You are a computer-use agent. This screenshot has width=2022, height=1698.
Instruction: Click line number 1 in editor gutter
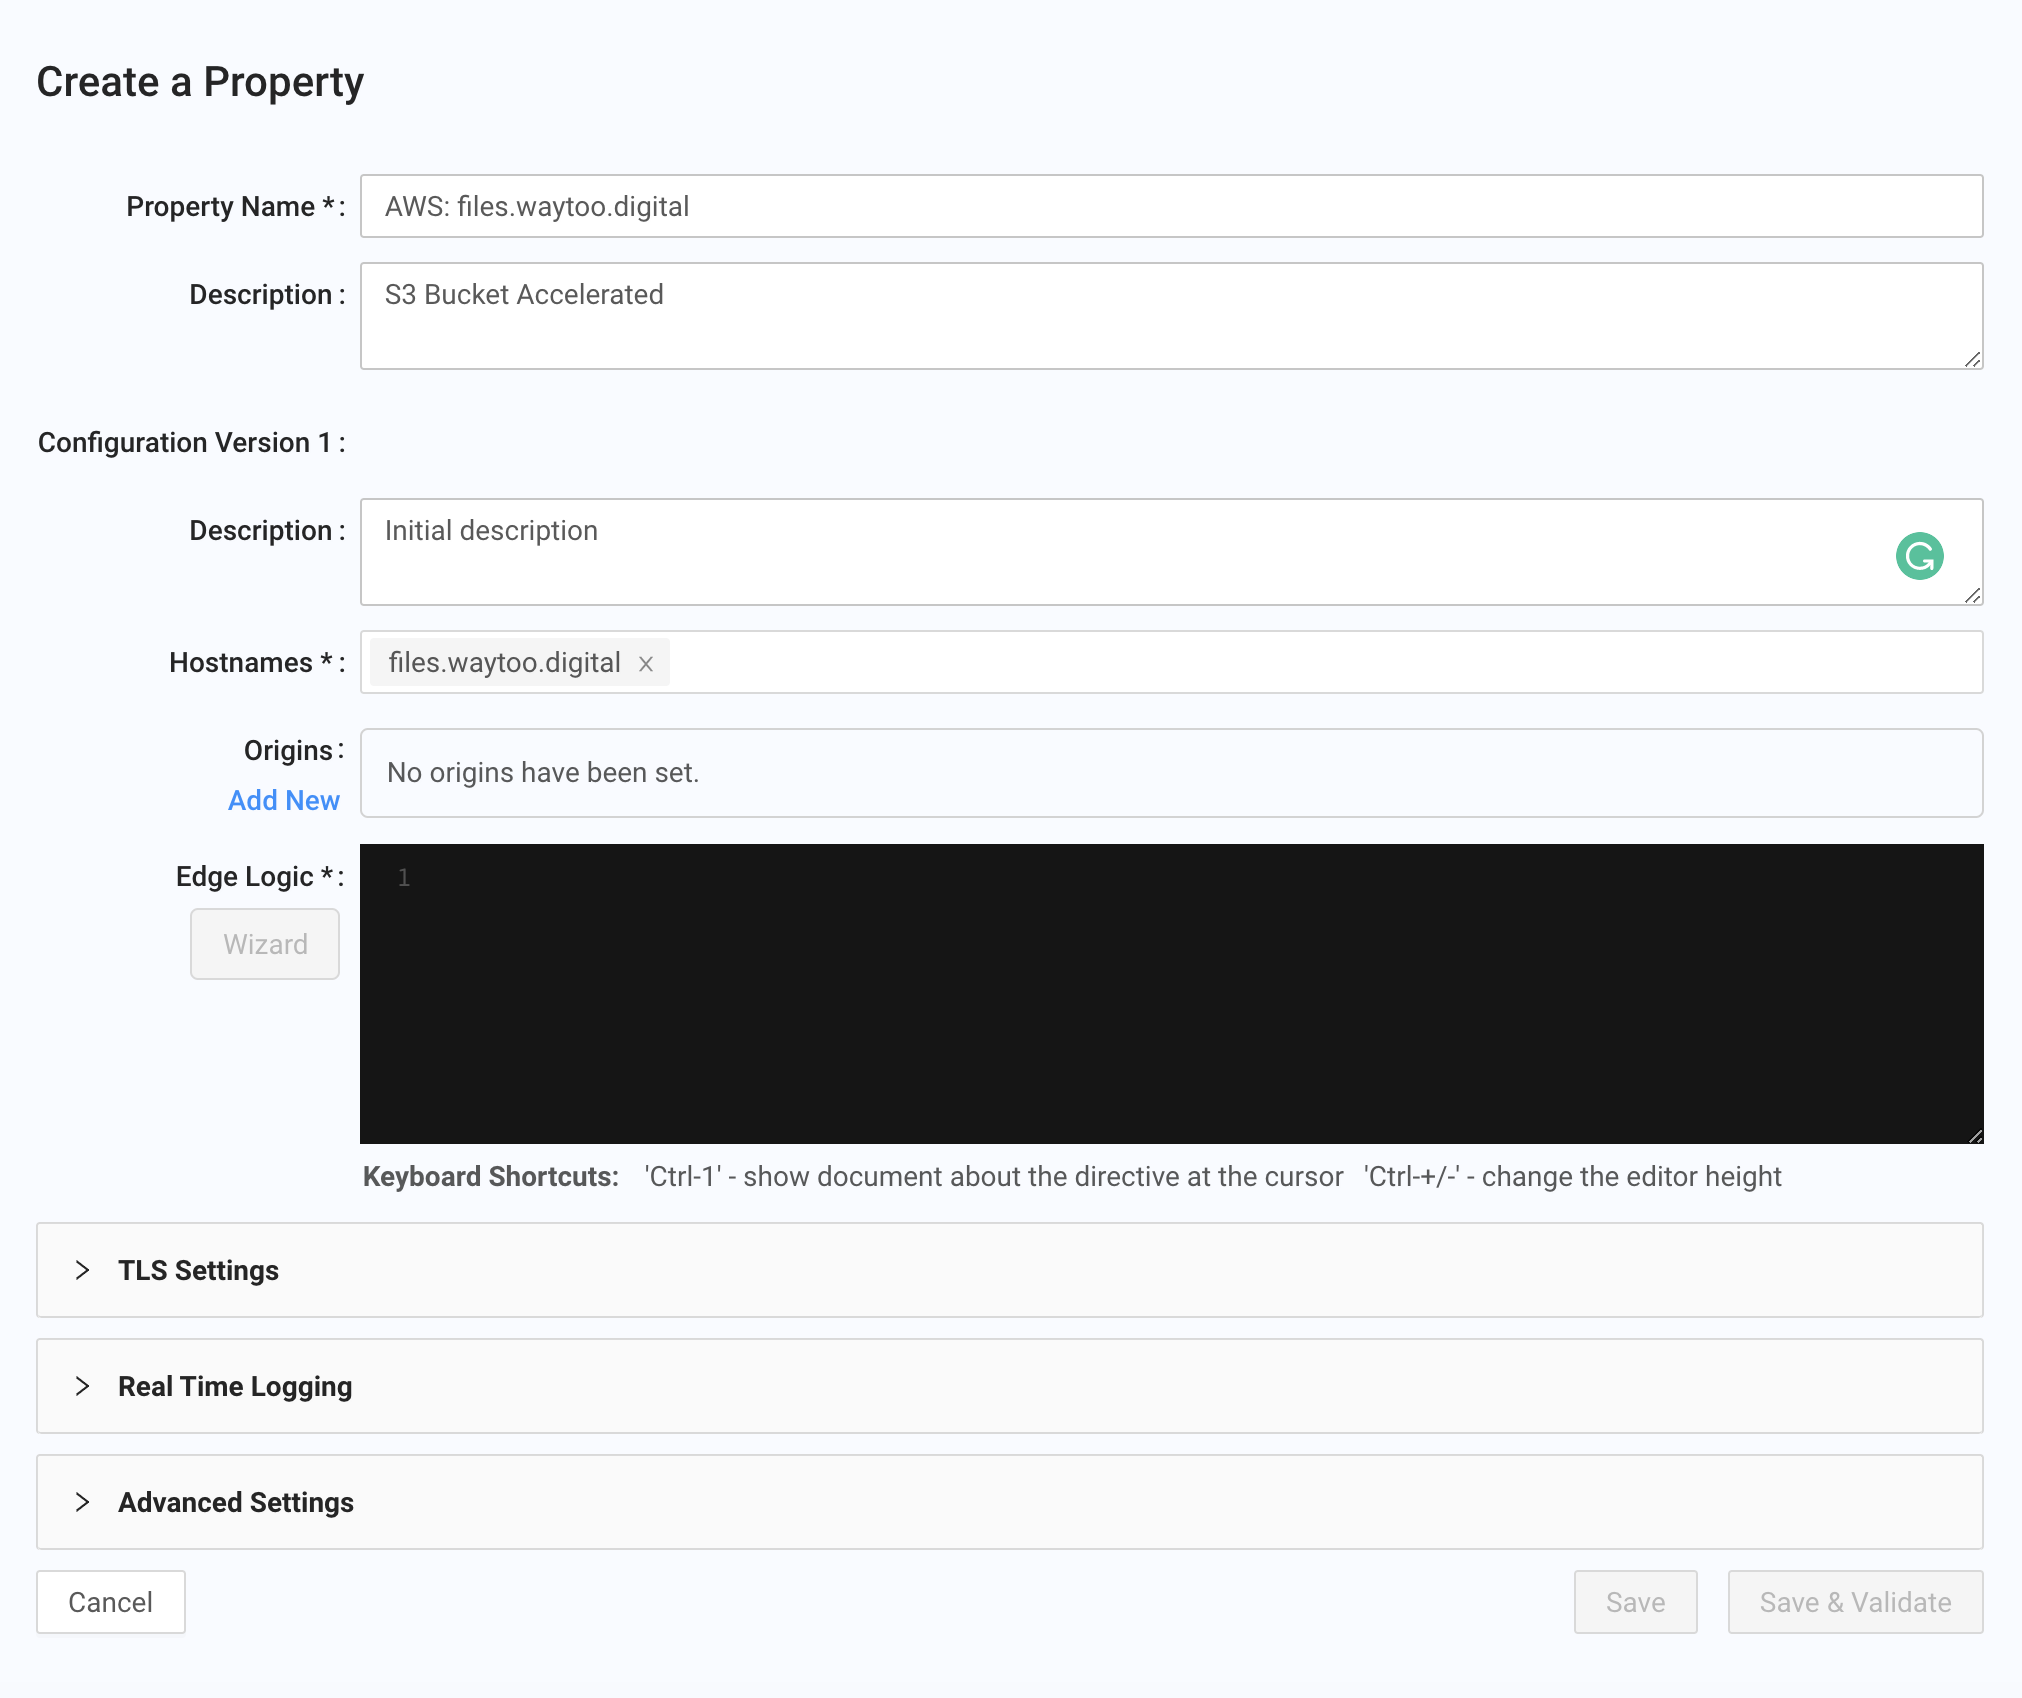click(x=404, y=878)
